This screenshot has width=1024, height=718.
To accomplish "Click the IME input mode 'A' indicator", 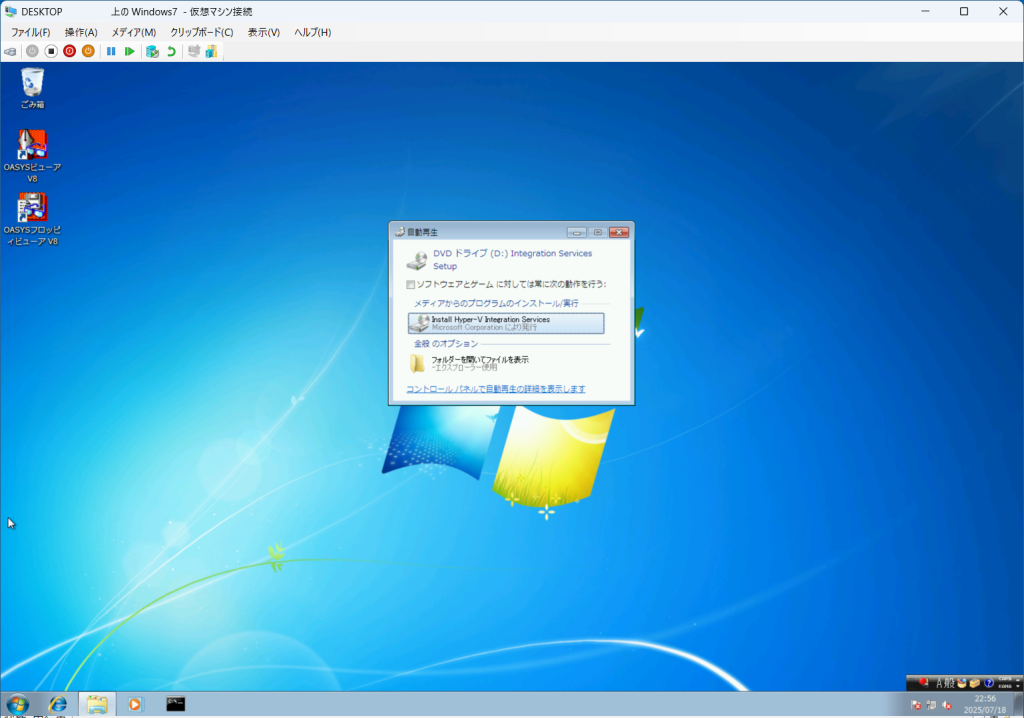I will point(940,683).
